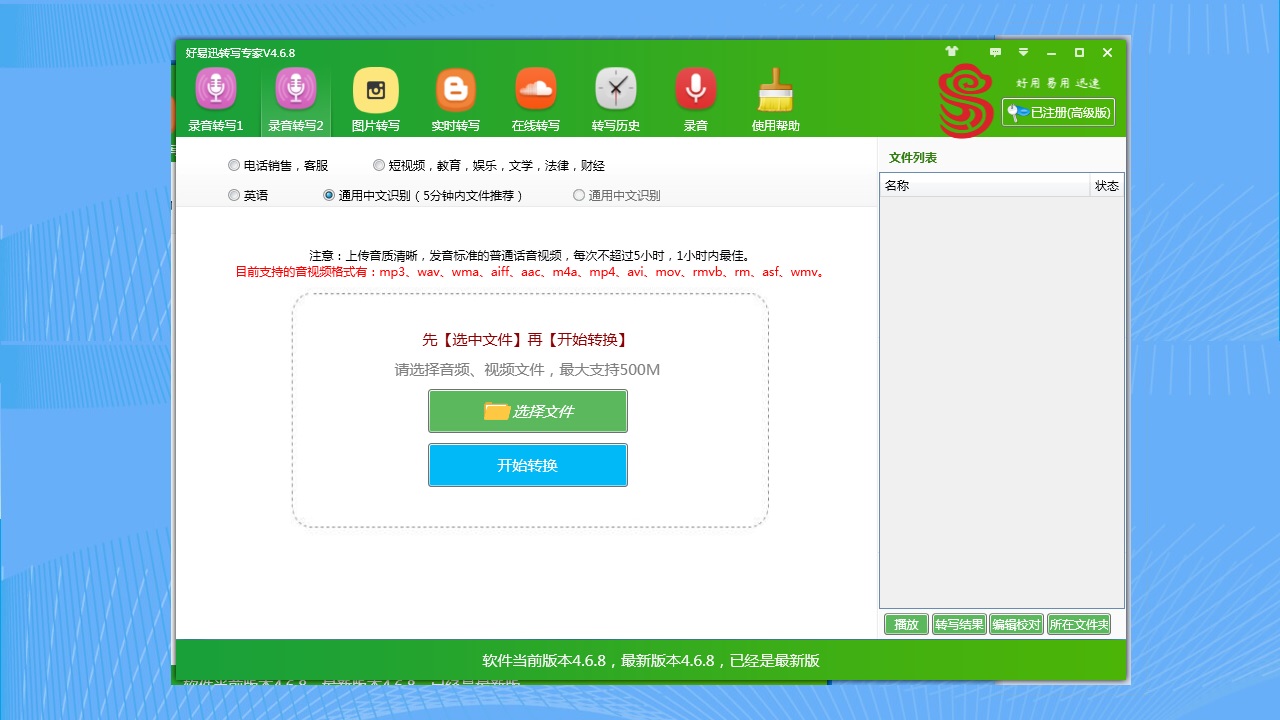Viewport: 1280px width, 720px height.
Task: Select the 图片转写 image transcription icon
Action: tap(375, 97)
